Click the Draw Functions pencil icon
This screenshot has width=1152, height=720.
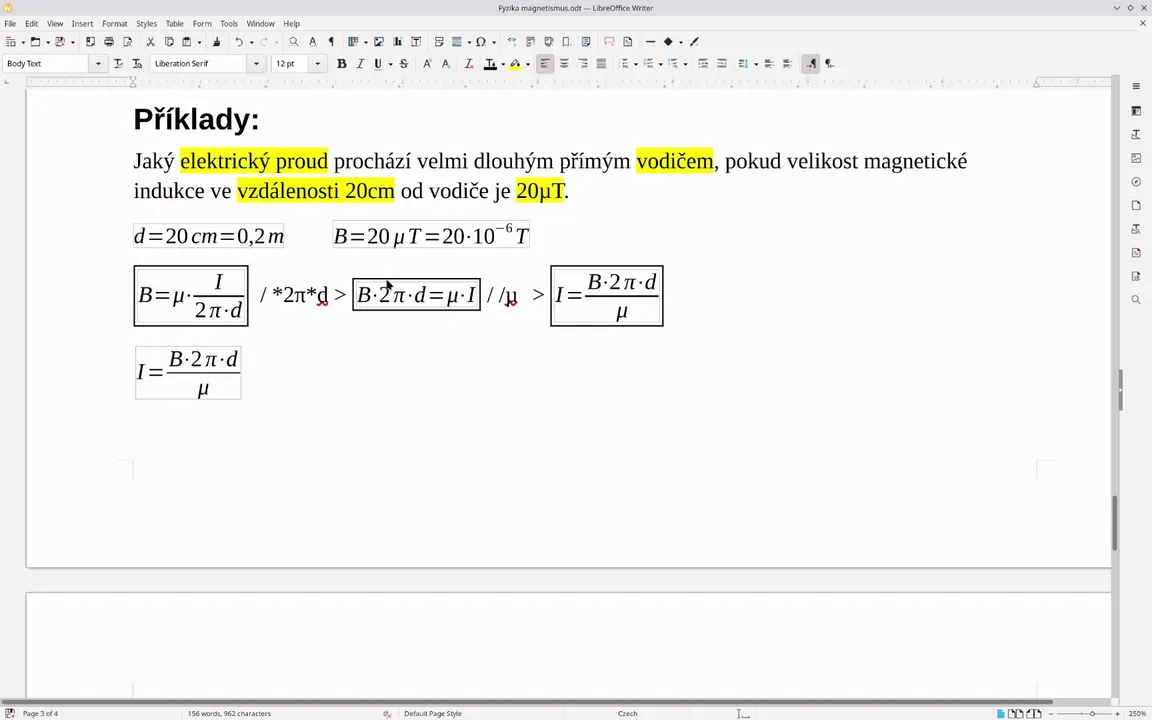click(694, 42)
